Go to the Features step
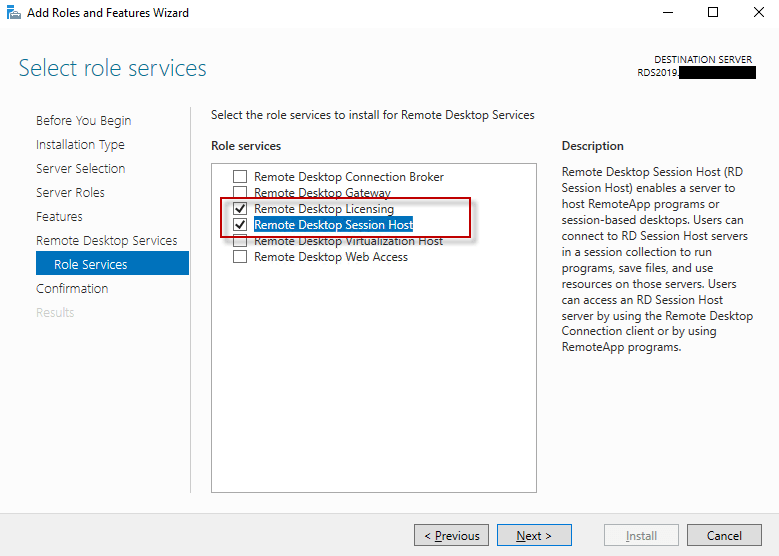 (59, 217)
